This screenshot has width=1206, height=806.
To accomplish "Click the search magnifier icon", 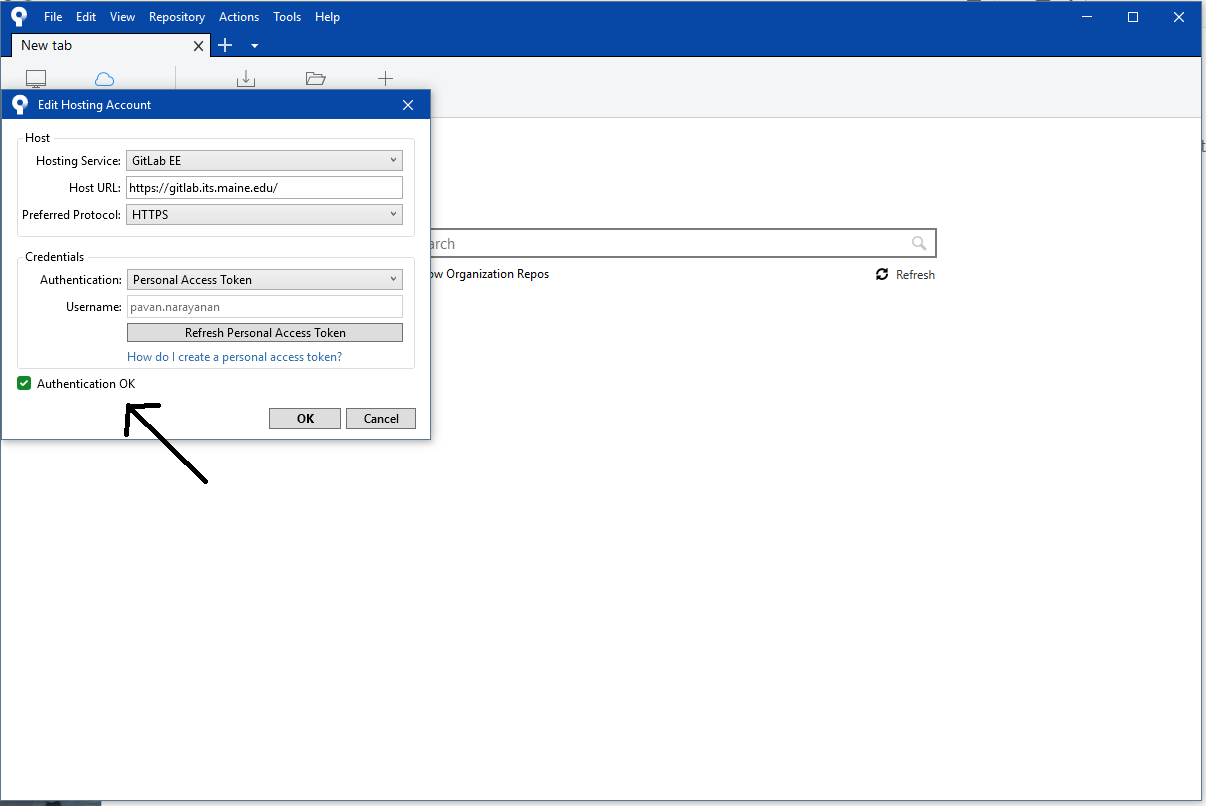I will [919, 243].
